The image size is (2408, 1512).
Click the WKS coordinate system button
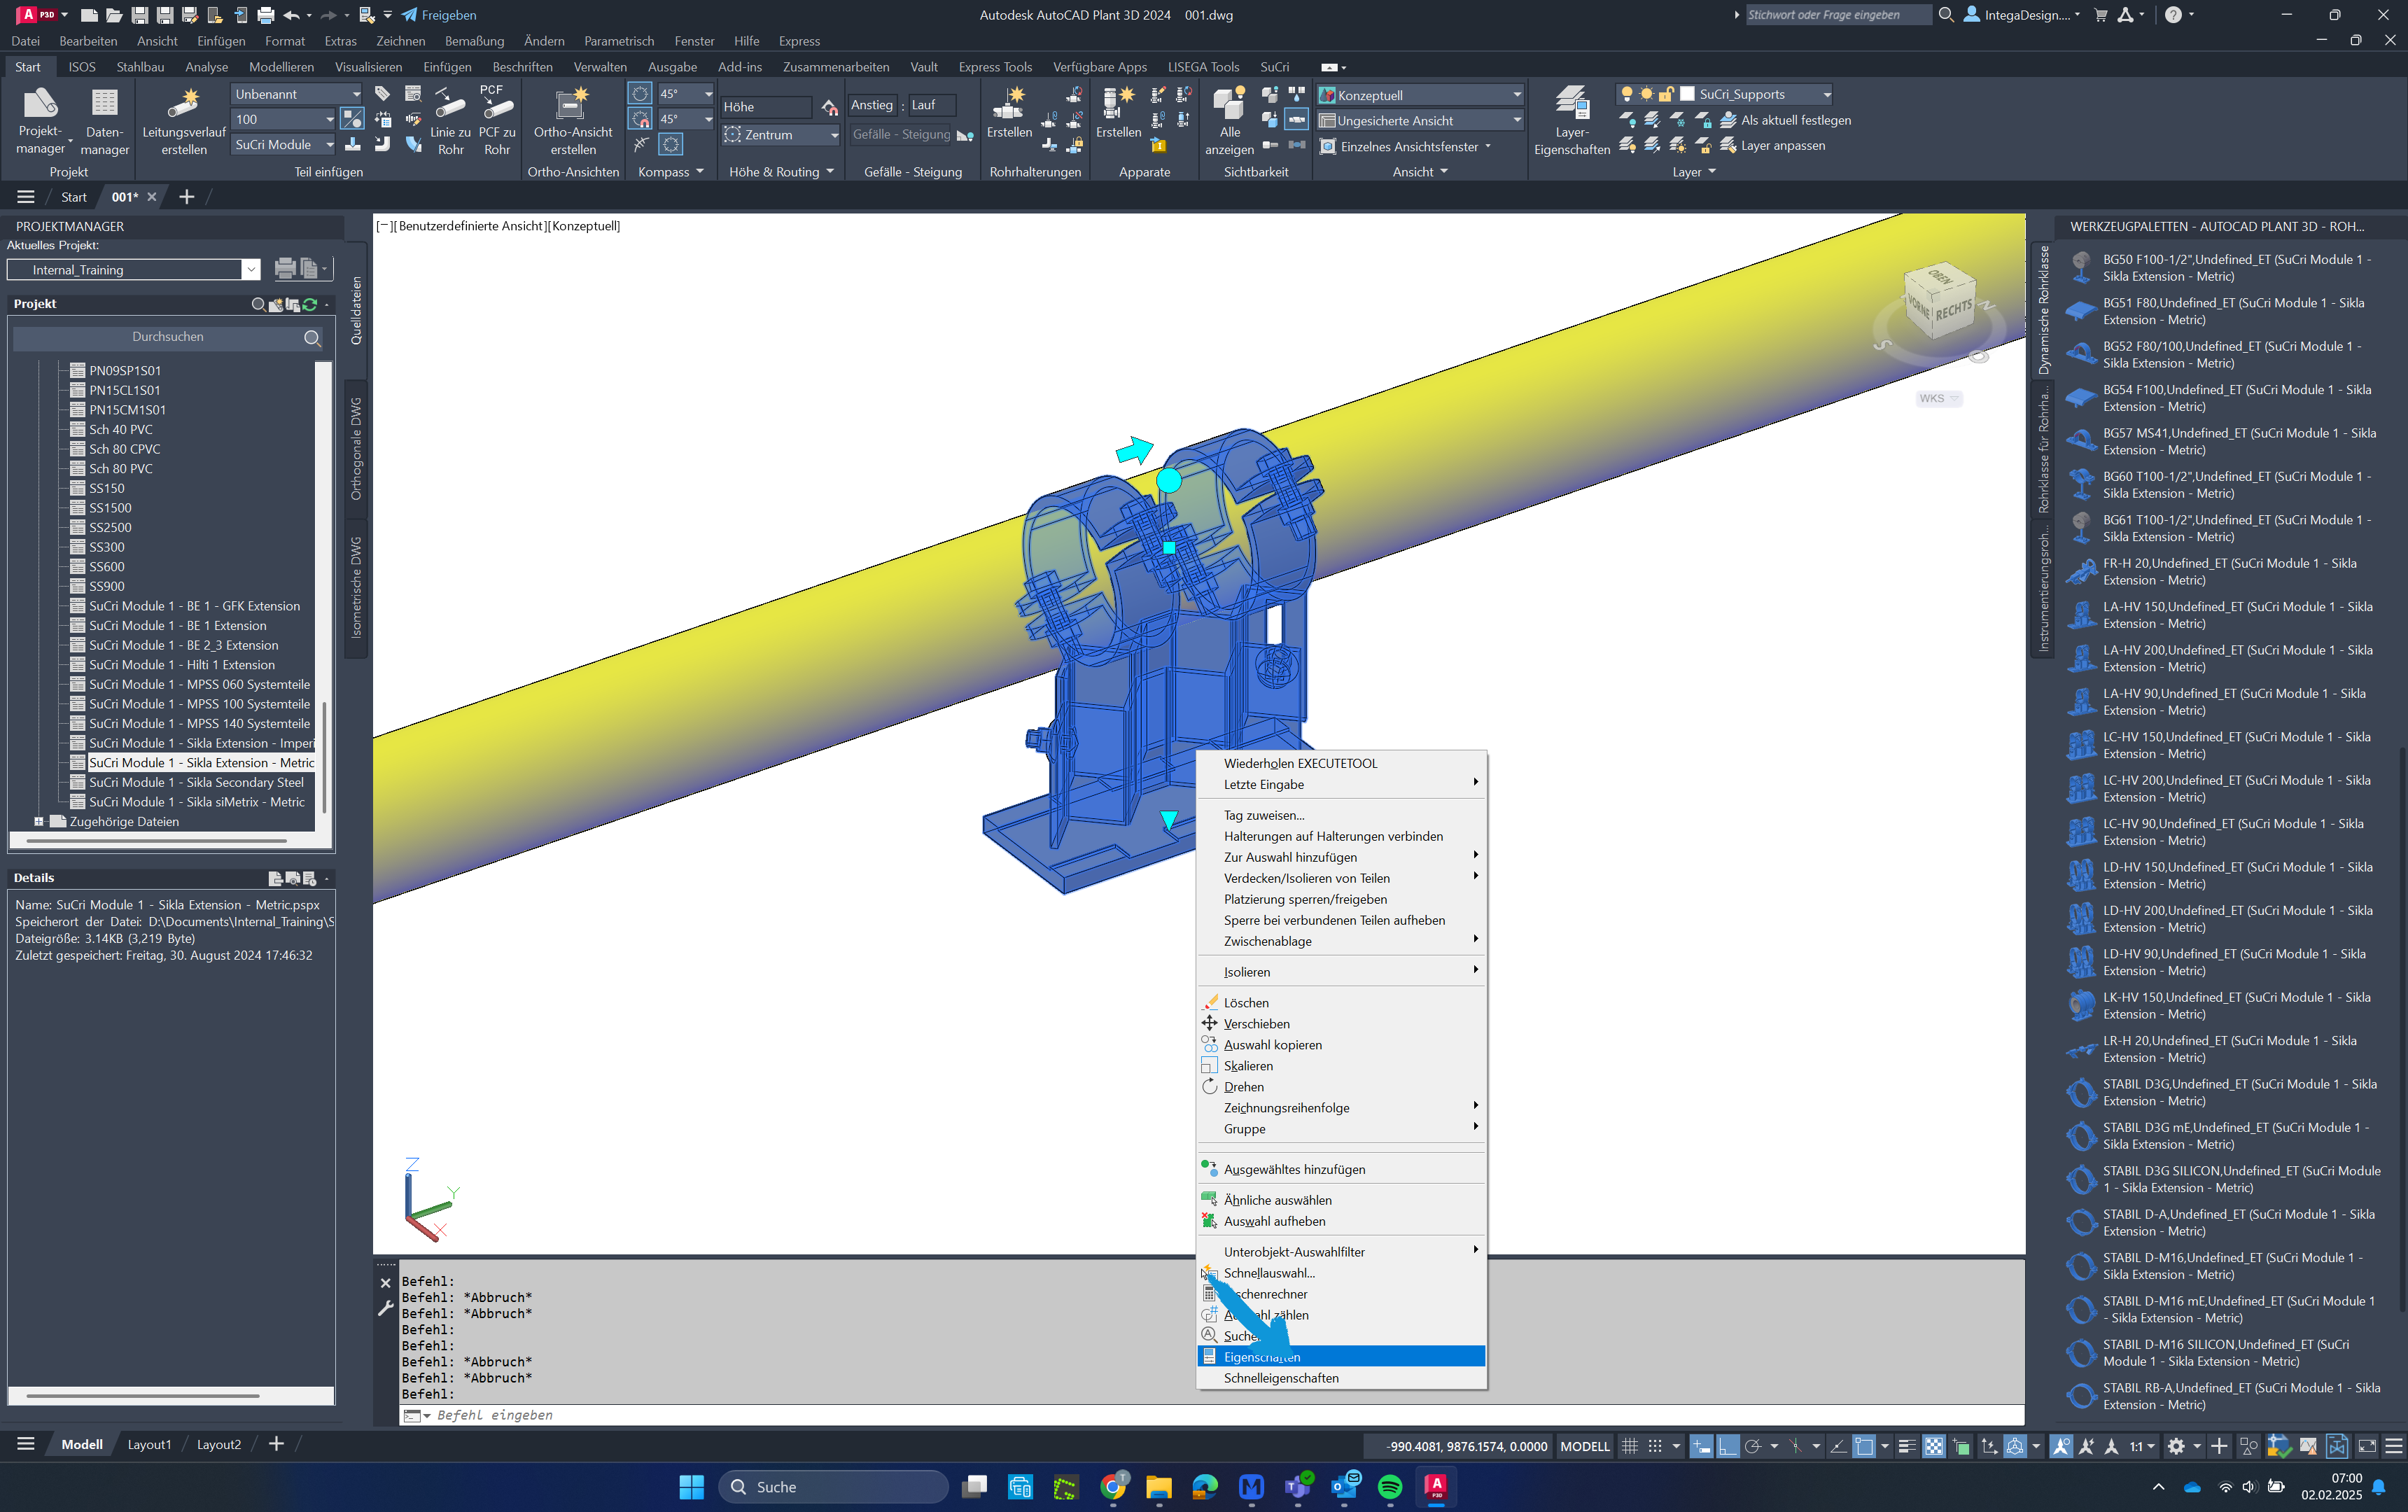point(1938,398)
